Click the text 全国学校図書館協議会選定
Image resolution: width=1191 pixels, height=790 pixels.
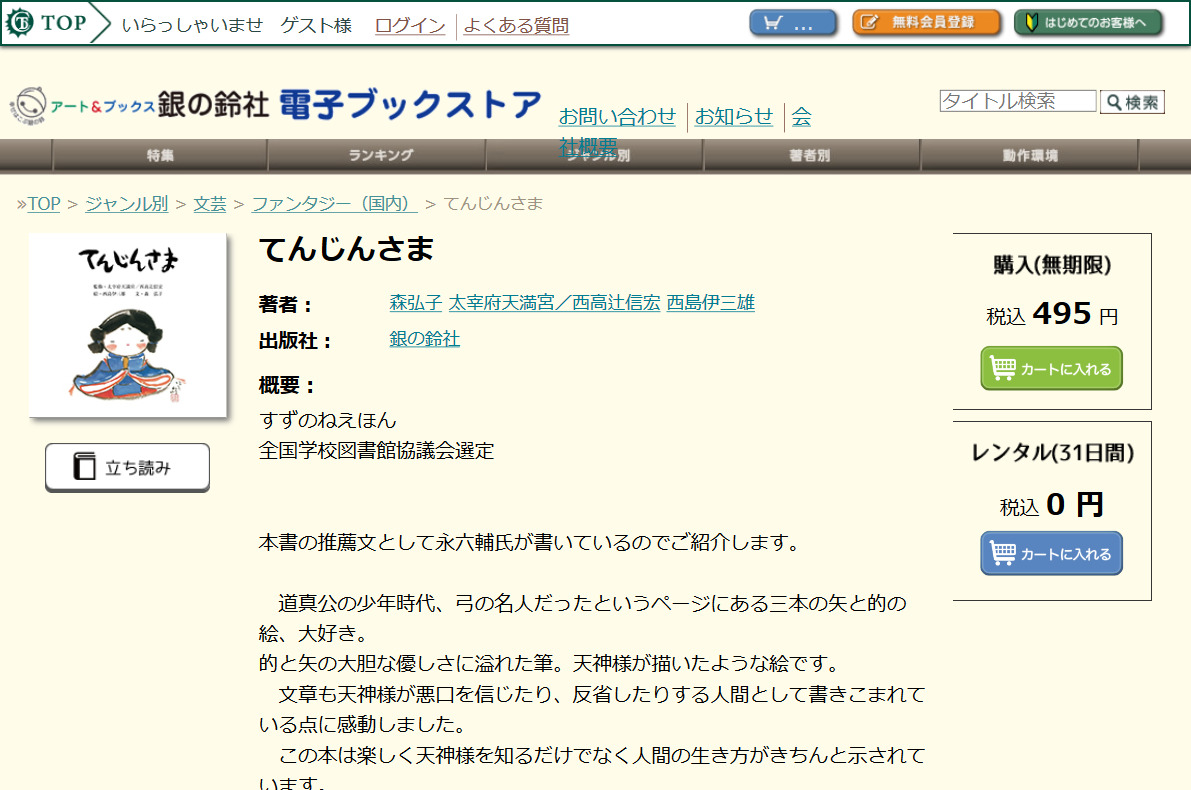click(376, 450)
